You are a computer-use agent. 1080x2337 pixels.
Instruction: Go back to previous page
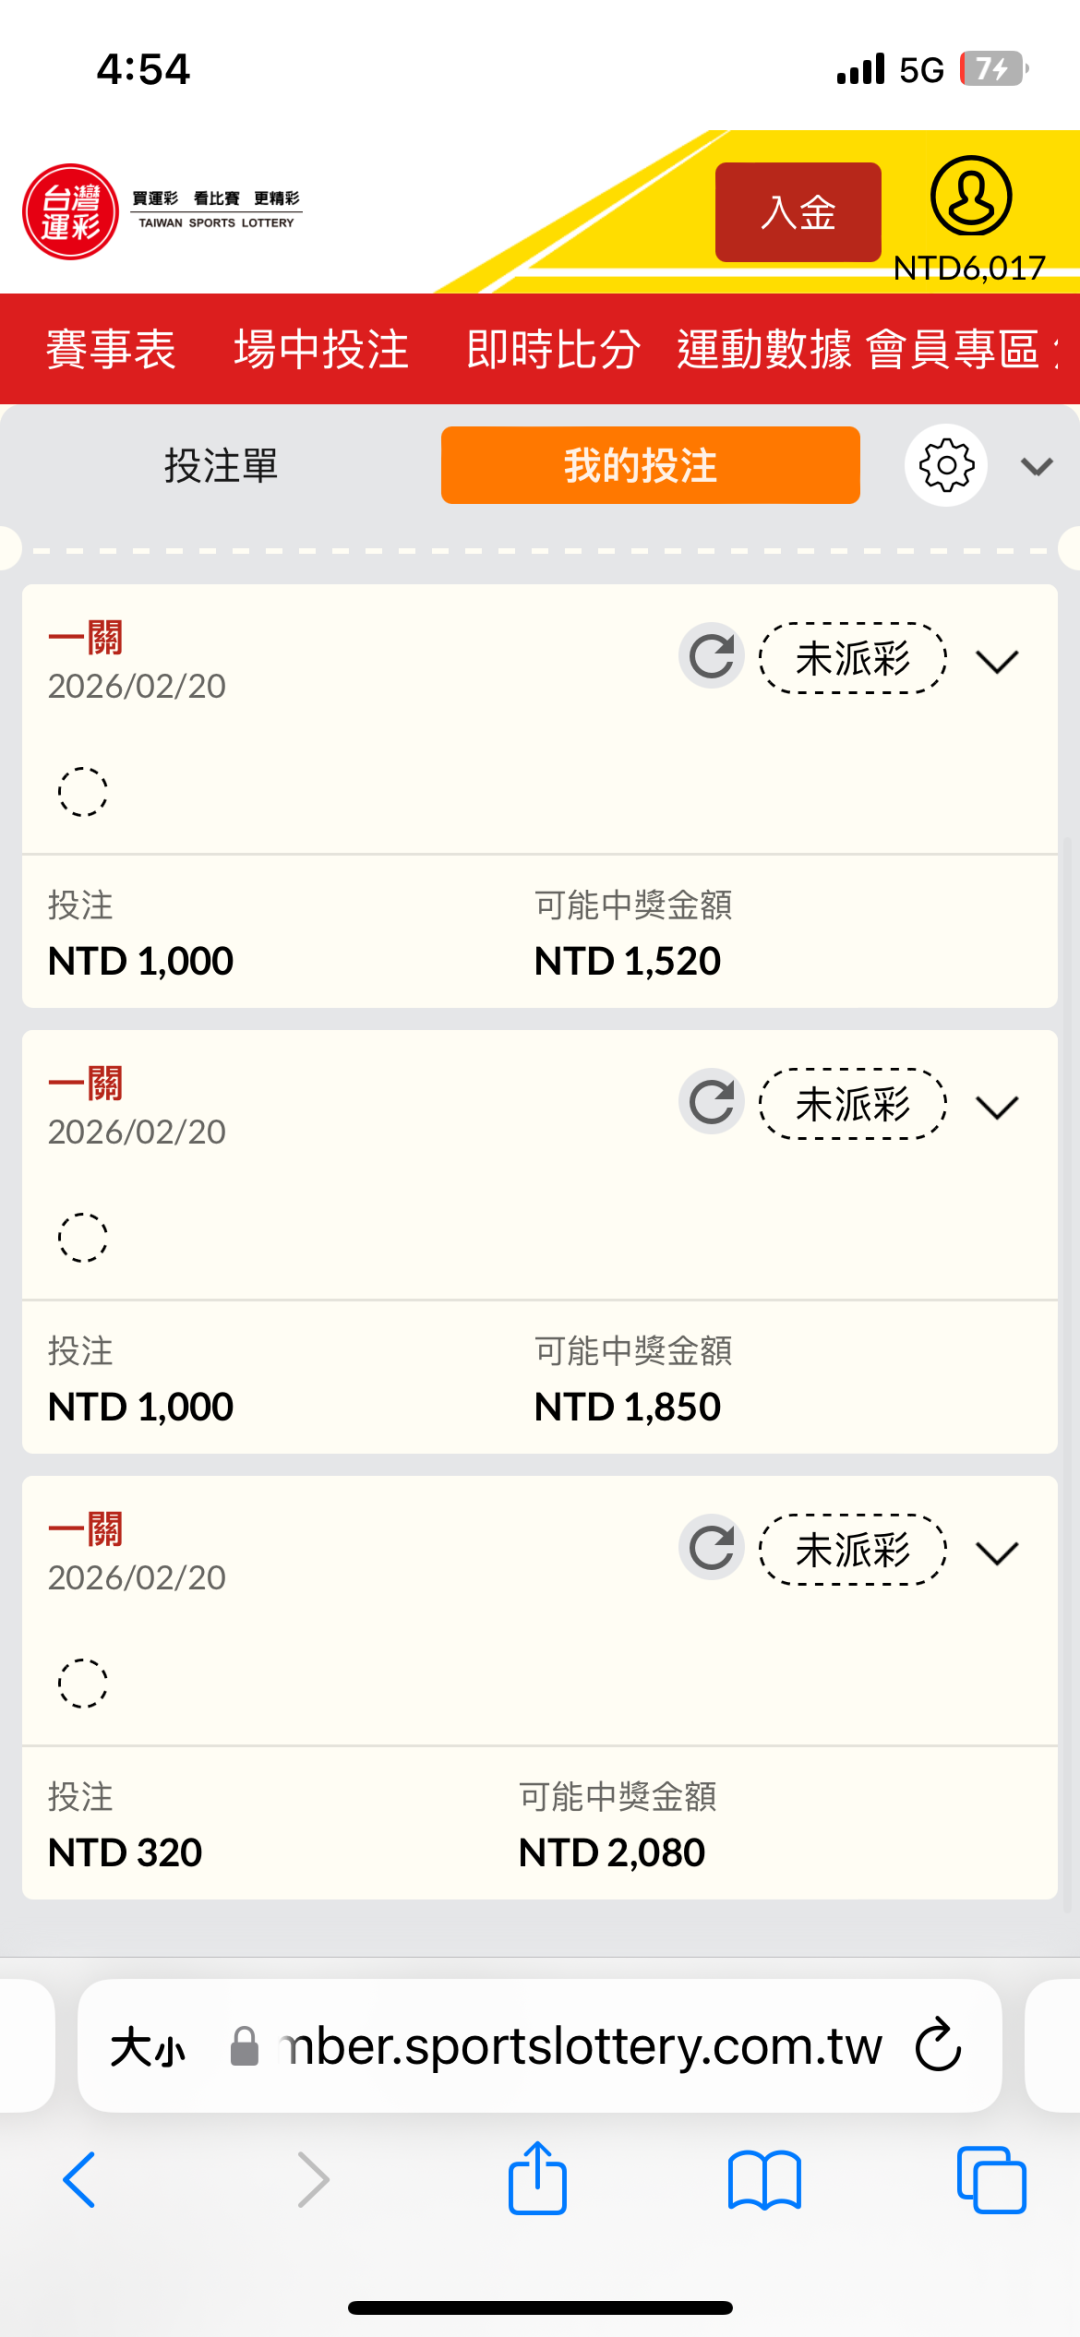point(80,2180)
